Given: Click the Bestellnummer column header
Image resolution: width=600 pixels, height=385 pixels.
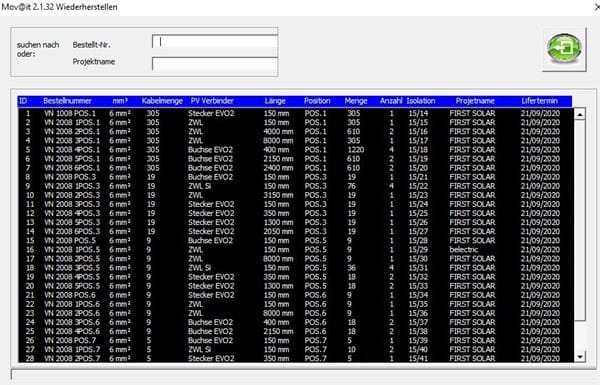Looking at the screenshot, I should click(67, 101).
